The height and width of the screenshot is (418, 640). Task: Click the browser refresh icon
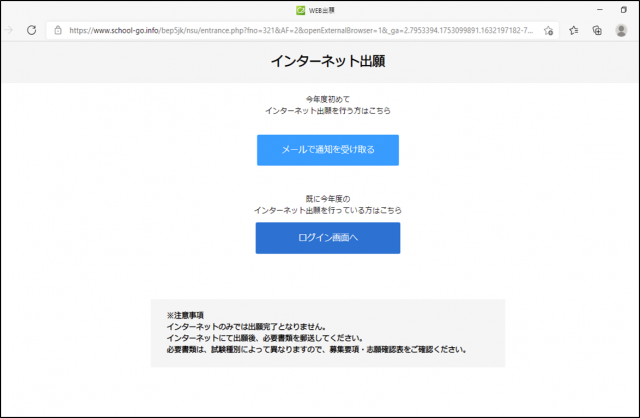point(31,30)
